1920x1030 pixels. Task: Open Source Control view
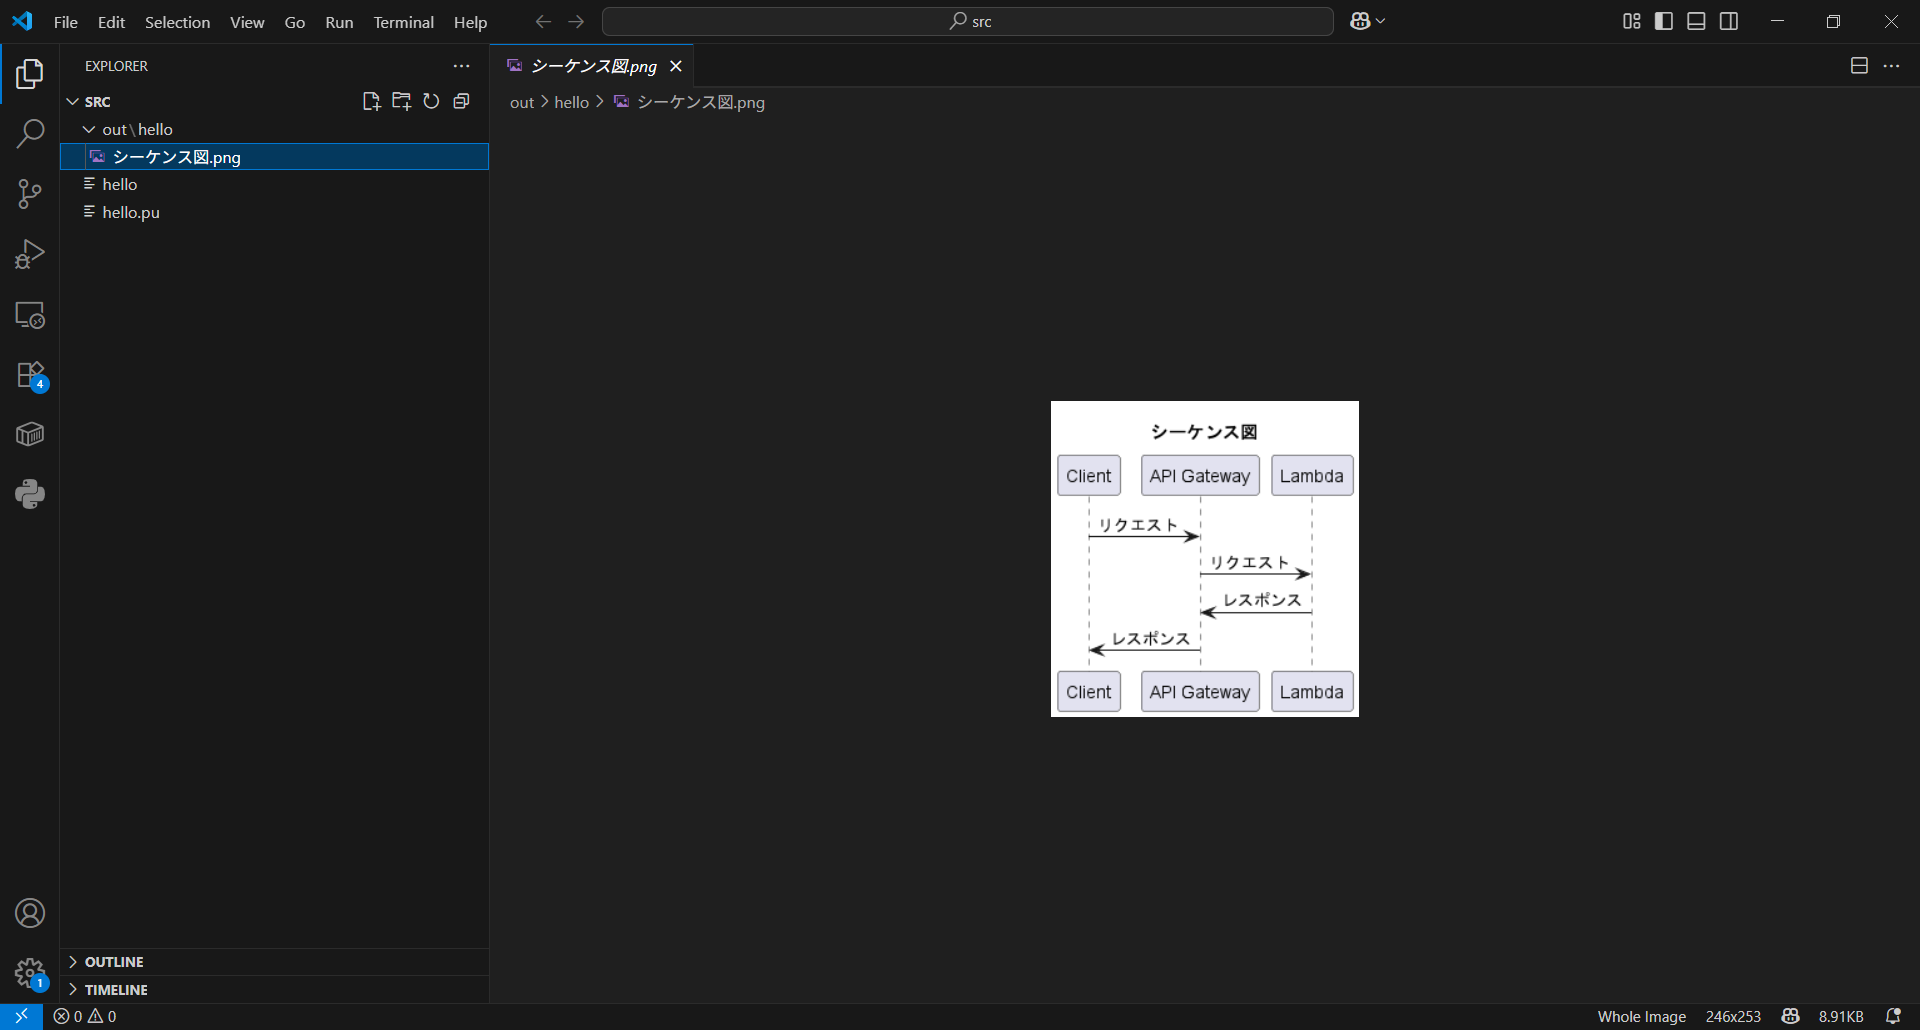point(30,194)
